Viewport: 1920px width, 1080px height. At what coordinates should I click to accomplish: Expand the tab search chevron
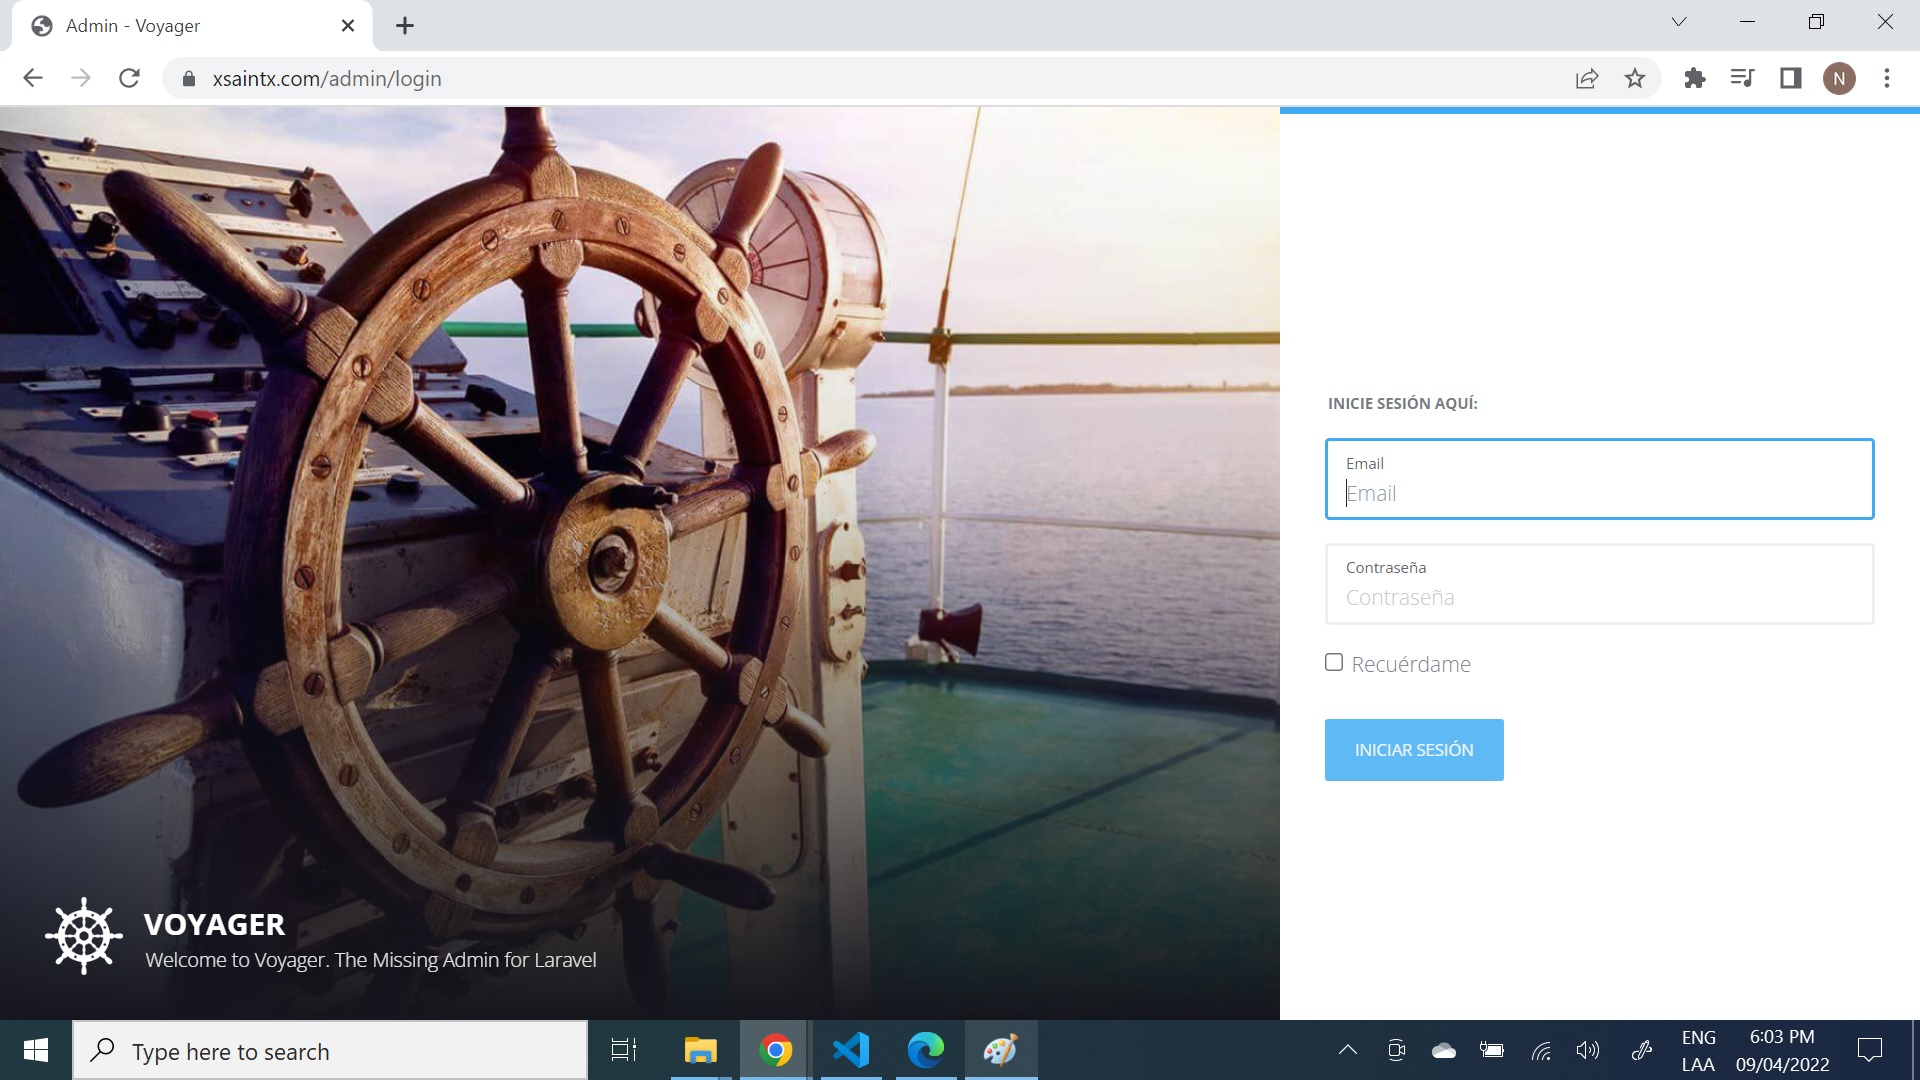point(1678,22)
